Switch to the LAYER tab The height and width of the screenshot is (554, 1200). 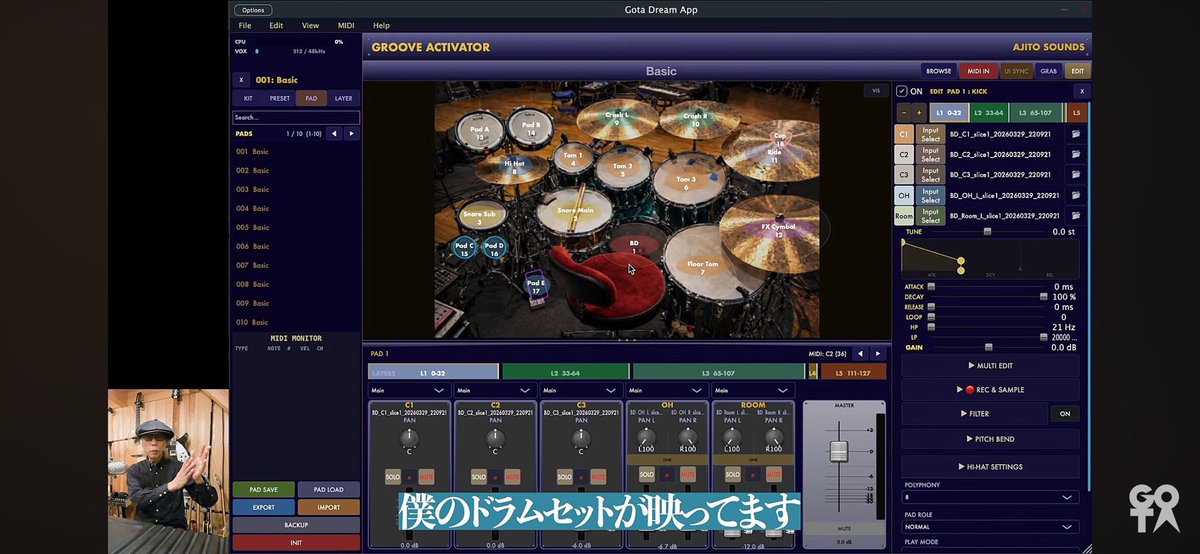click(x=343, y=99)
